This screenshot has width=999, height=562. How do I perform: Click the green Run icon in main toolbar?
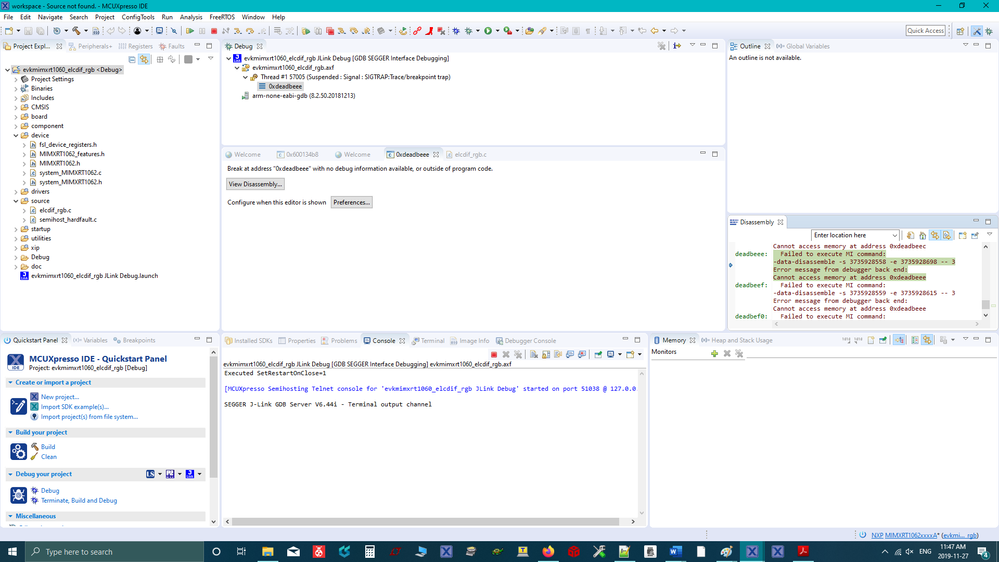click(488, 31)
